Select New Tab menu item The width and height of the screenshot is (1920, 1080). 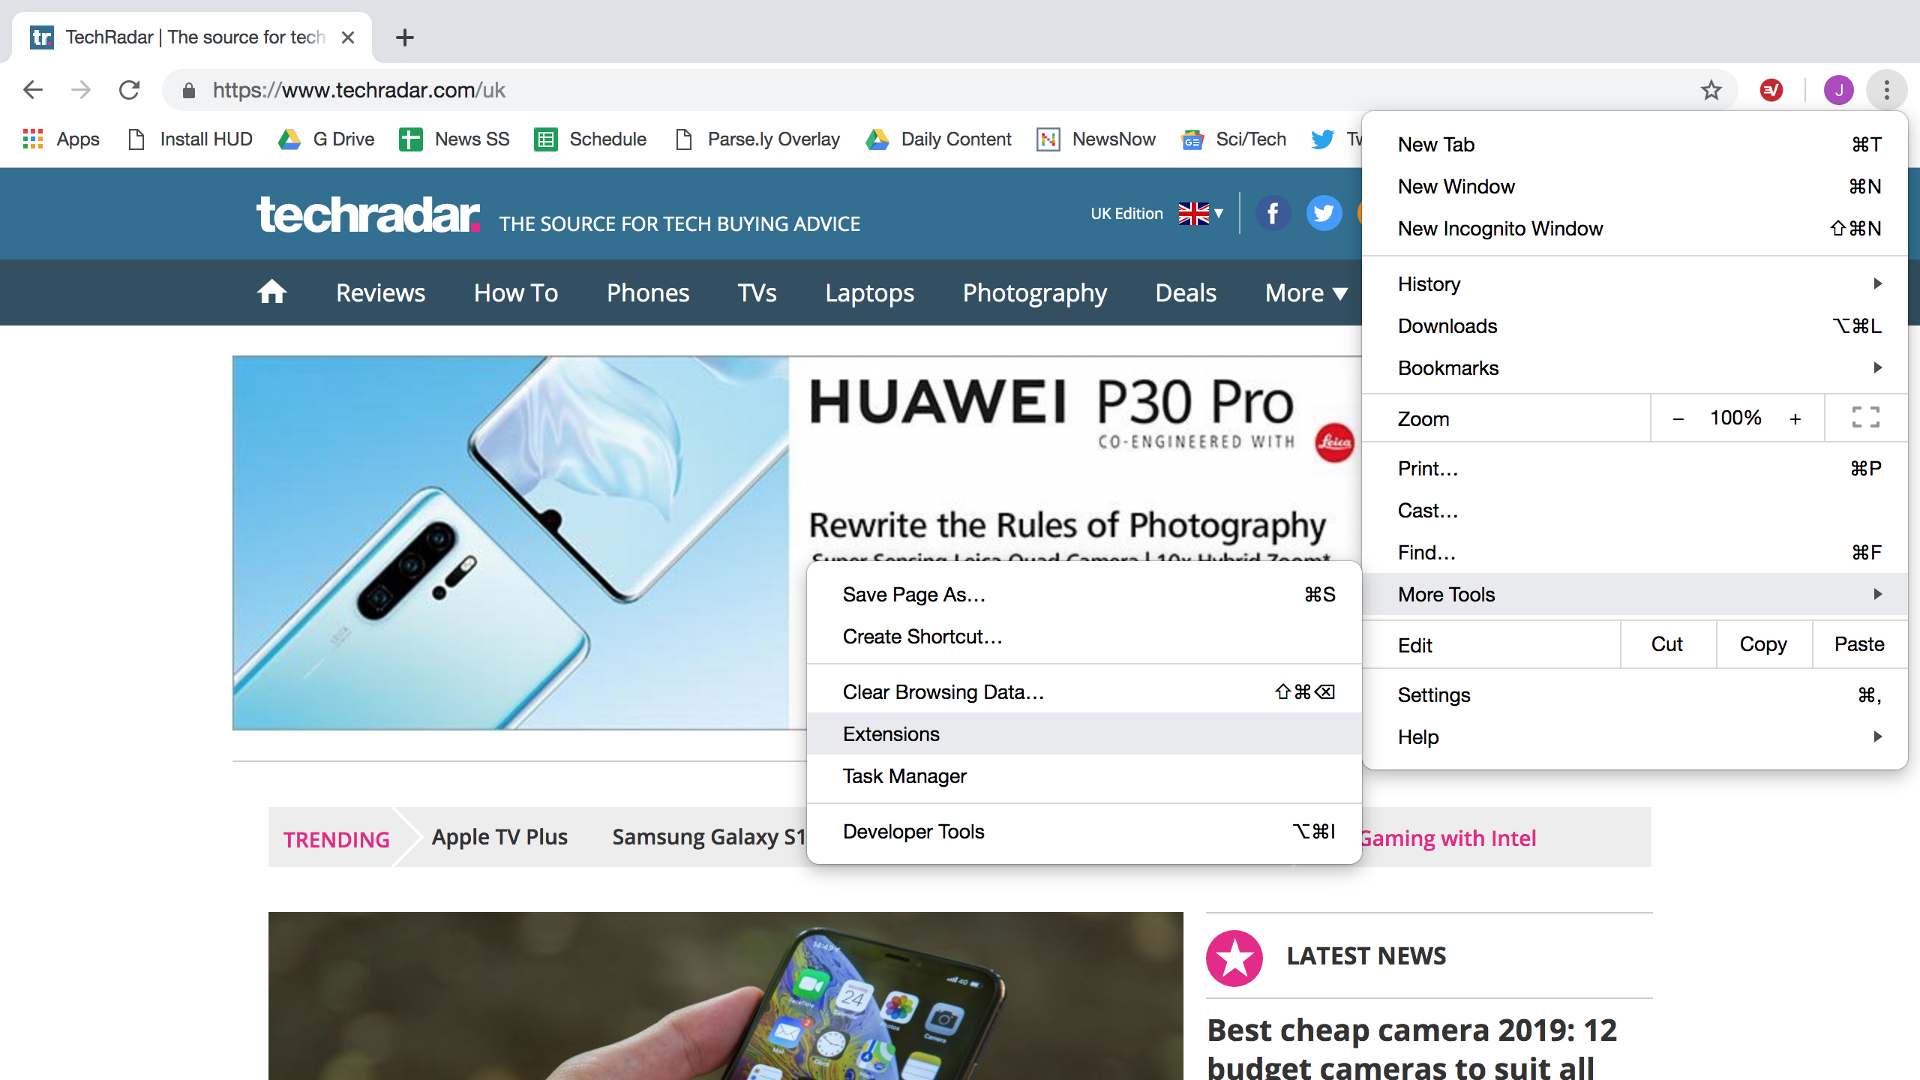coord(1634,144)
